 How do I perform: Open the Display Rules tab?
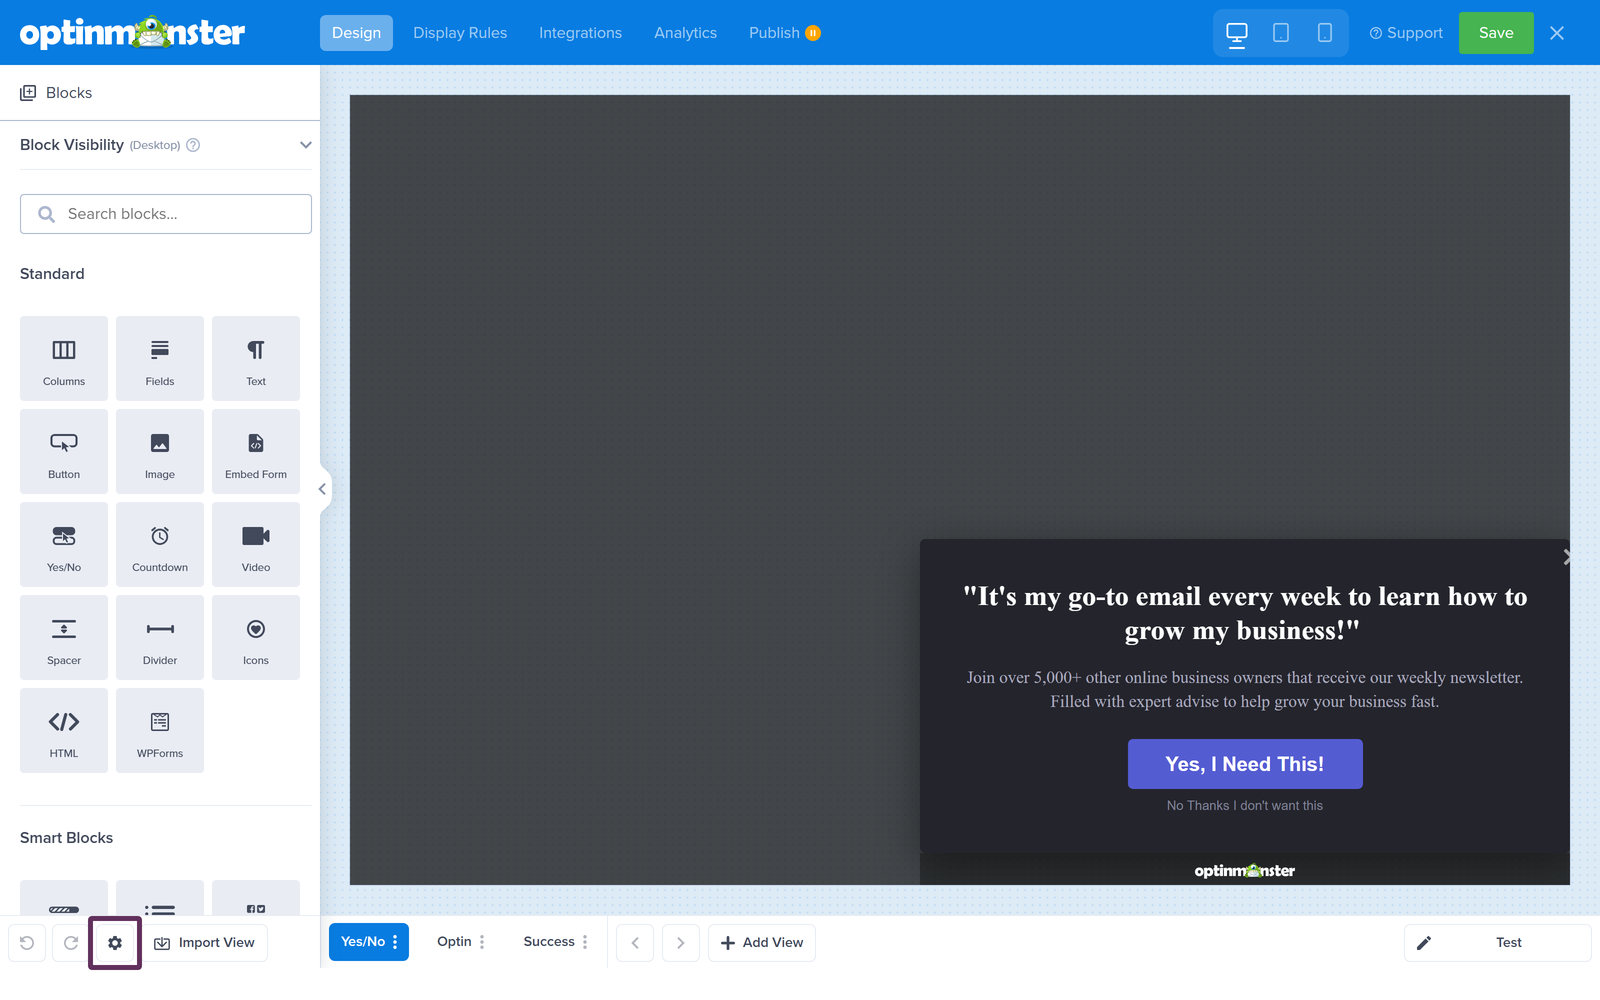[460, 33]
